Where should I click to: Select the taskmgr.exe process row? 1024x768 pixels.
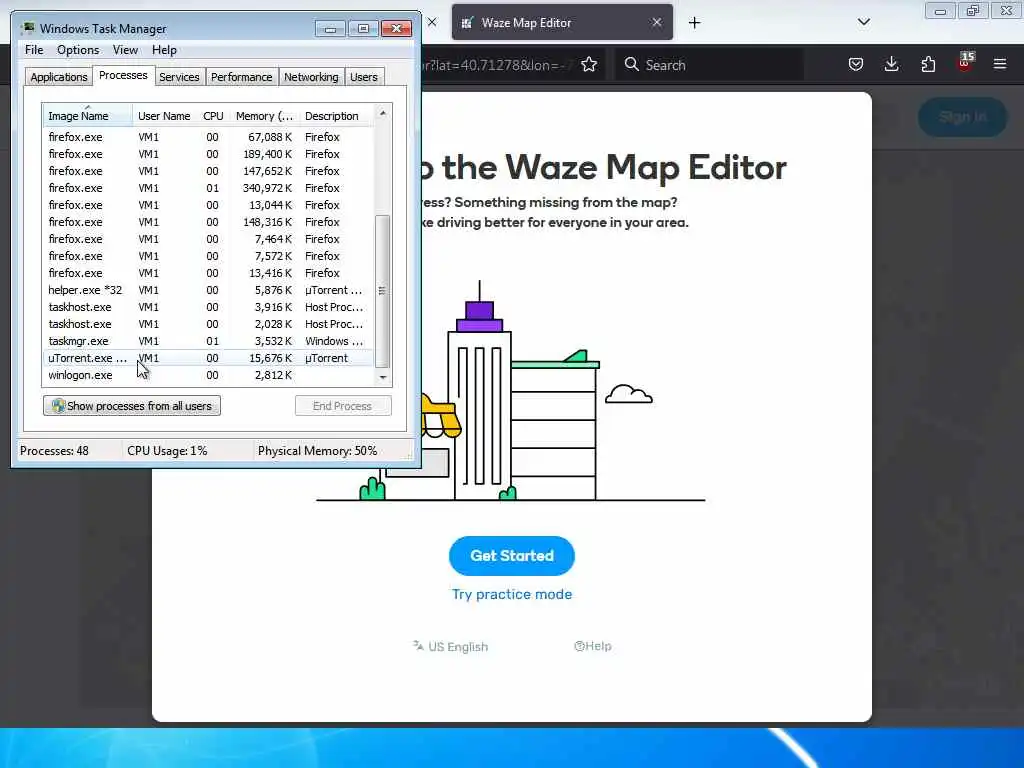click(208, 341)
